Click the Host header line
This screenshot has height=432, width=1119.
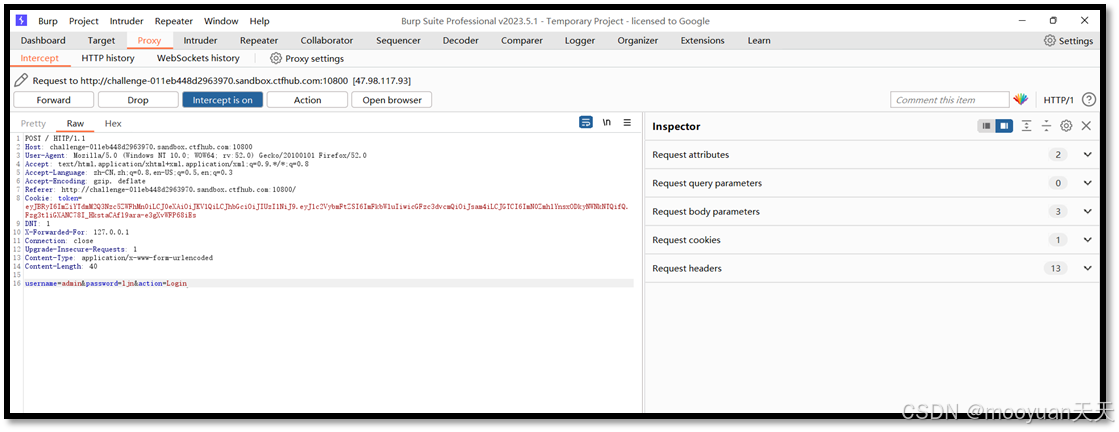(138, 147)
